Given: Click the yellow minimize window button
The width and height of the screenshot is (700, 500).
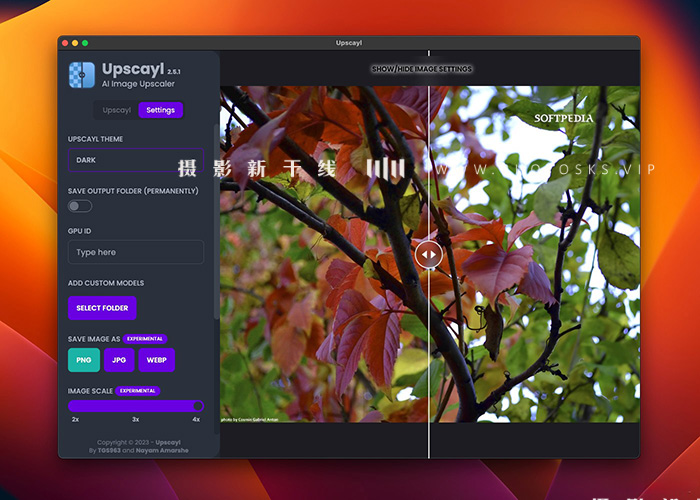Looking at the screenshot, I should [x=75, y=43].
